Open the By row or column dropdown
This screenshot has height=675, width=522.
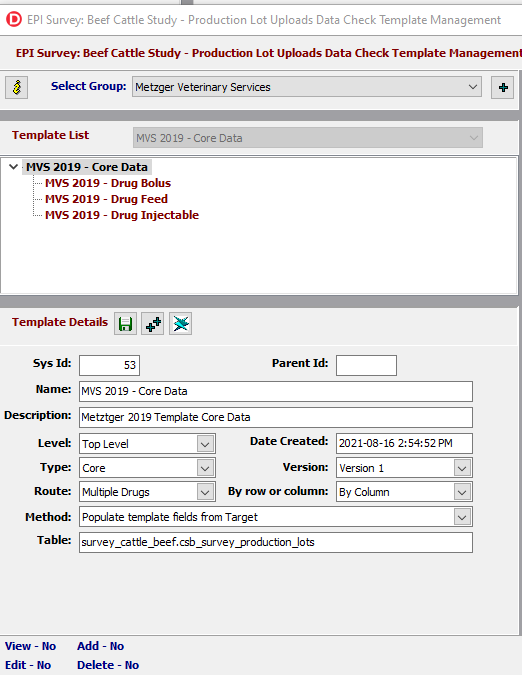click(404, 492)
